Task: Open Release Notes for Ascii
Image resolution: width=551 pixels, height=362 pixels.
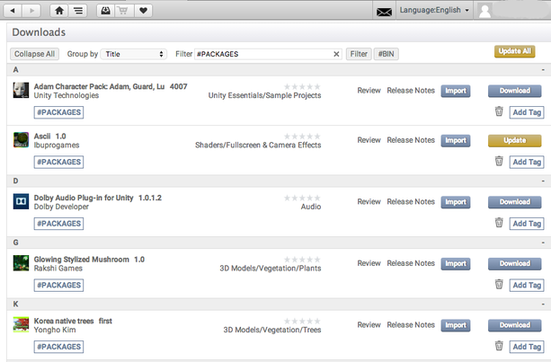Action: [411, 140]
